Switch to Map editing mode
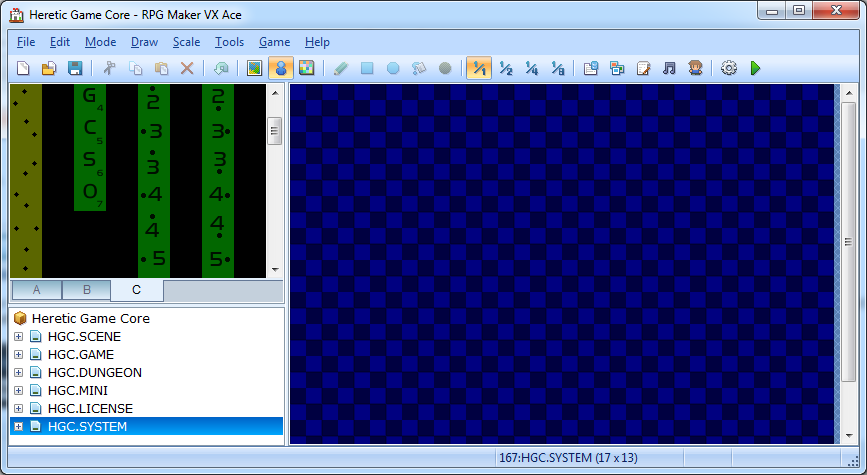867x475 pixels. pos(255,69)
